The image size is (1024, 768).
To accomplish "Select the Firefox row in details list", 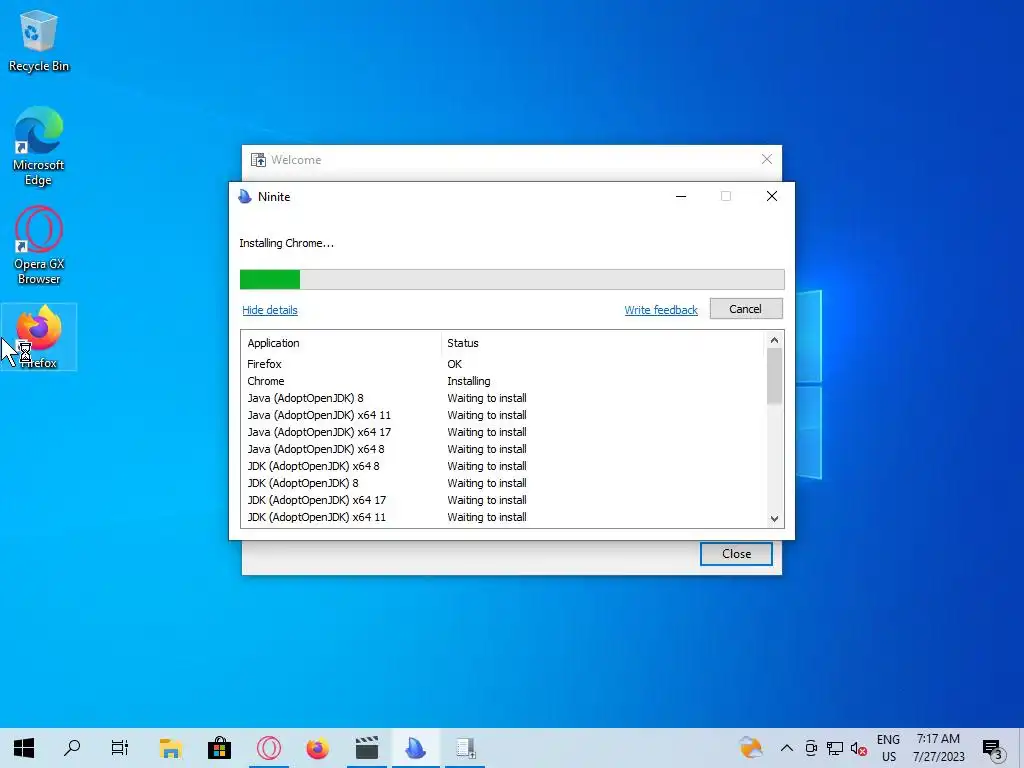I will [503, 364].
